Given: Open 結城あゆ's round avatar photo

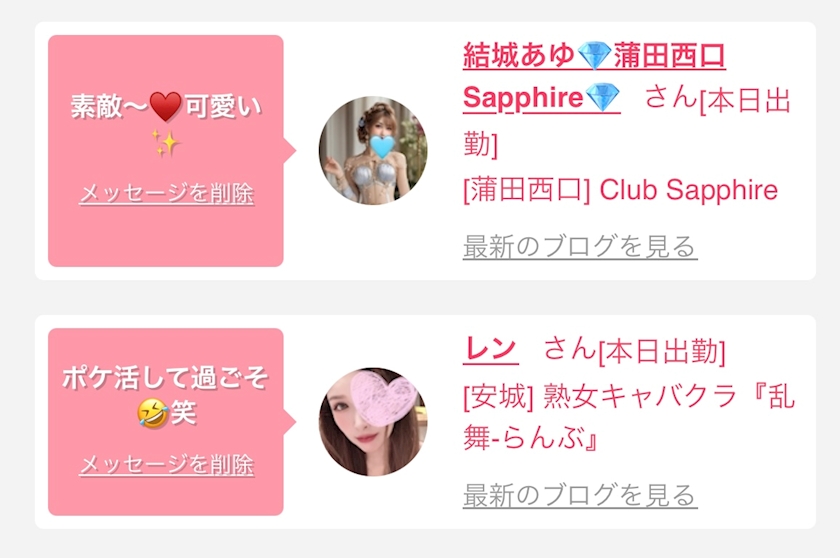Looking at the screenshot, I should 373,150.
